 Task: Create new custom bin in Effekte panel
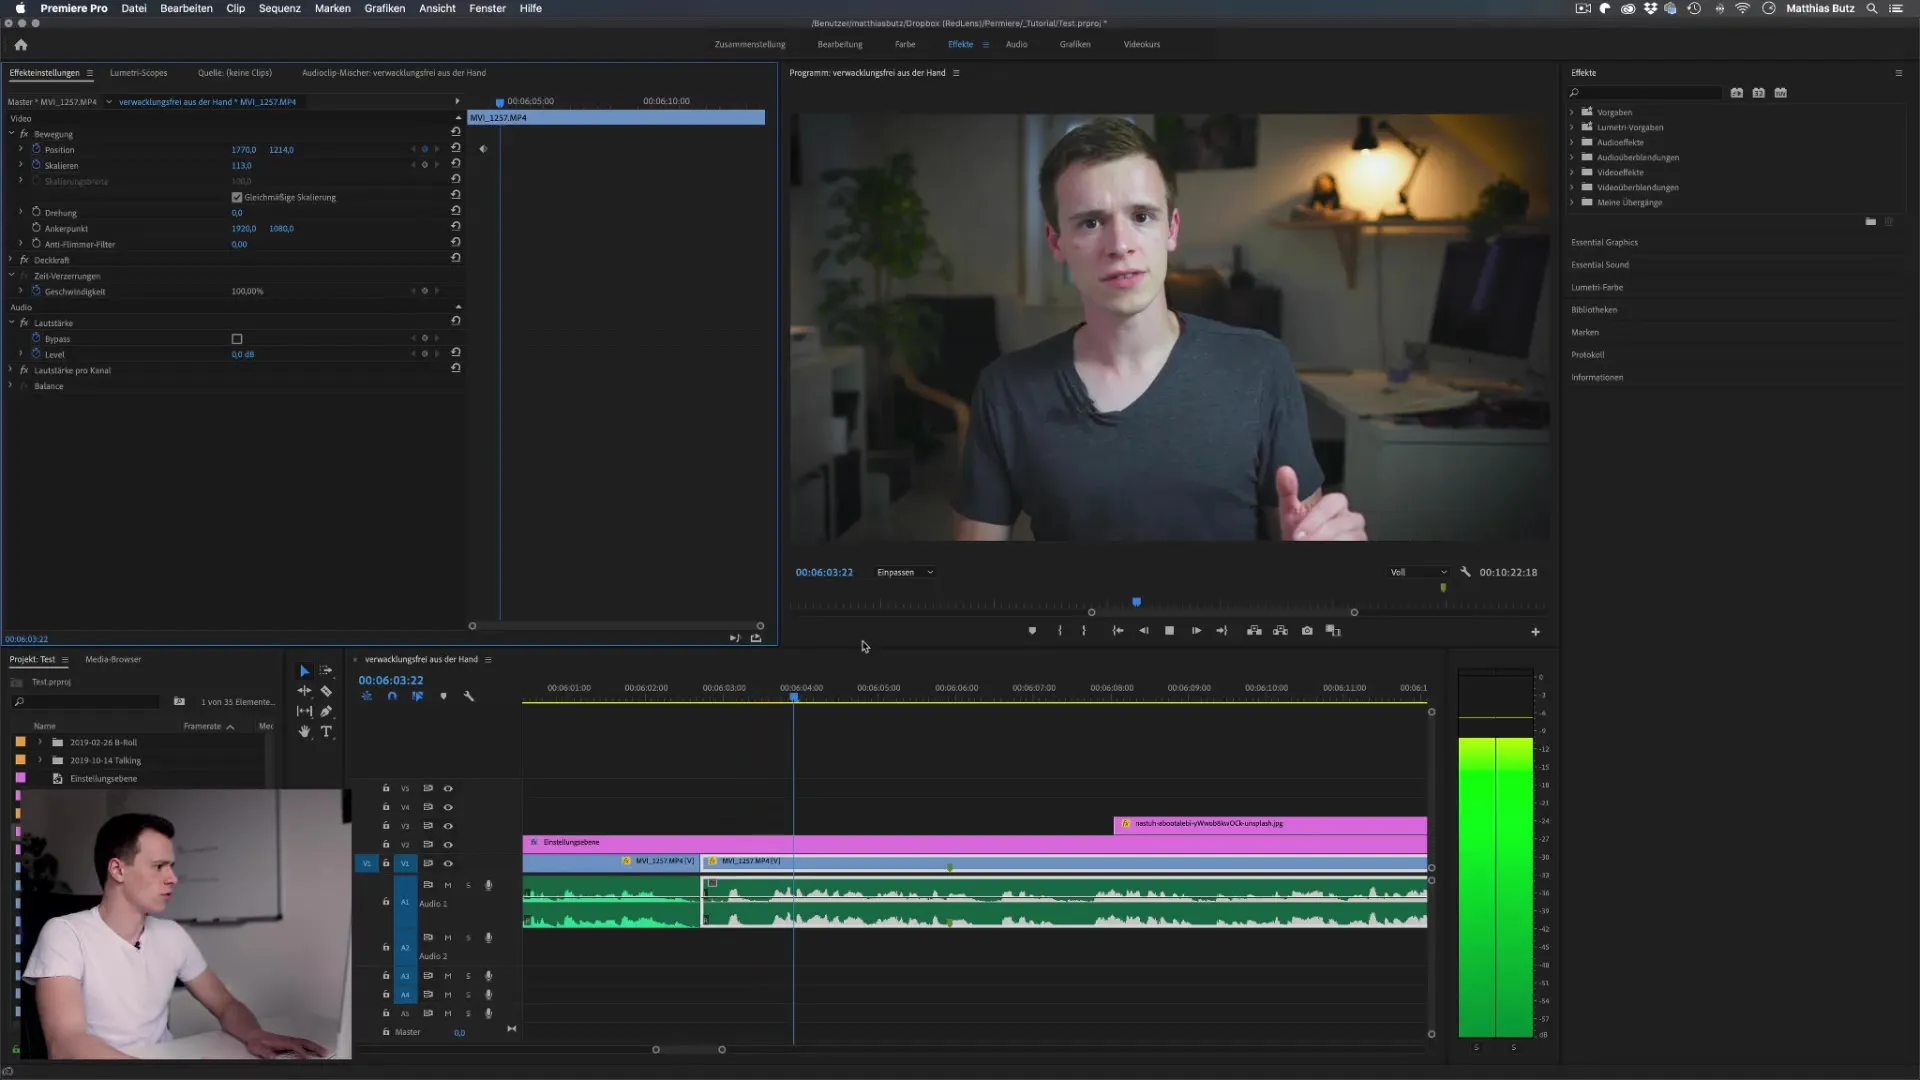[1870, 222]
